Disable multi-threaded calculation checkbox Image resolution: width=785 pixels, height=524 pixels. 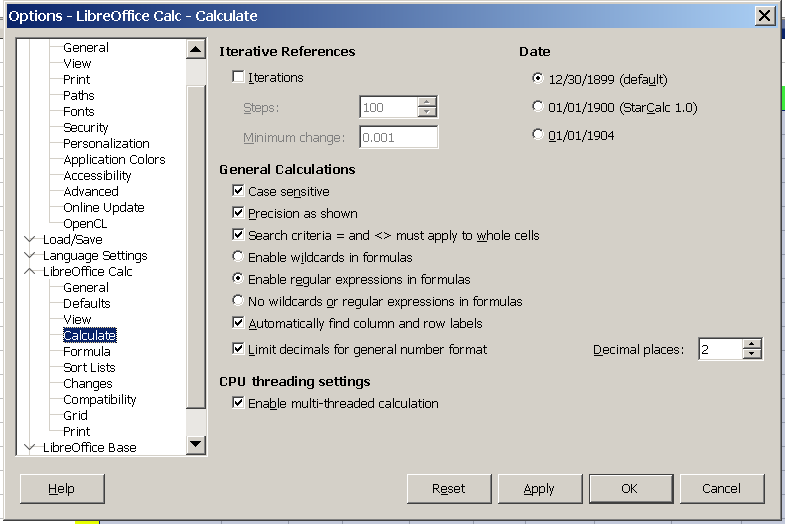[238, 403]
